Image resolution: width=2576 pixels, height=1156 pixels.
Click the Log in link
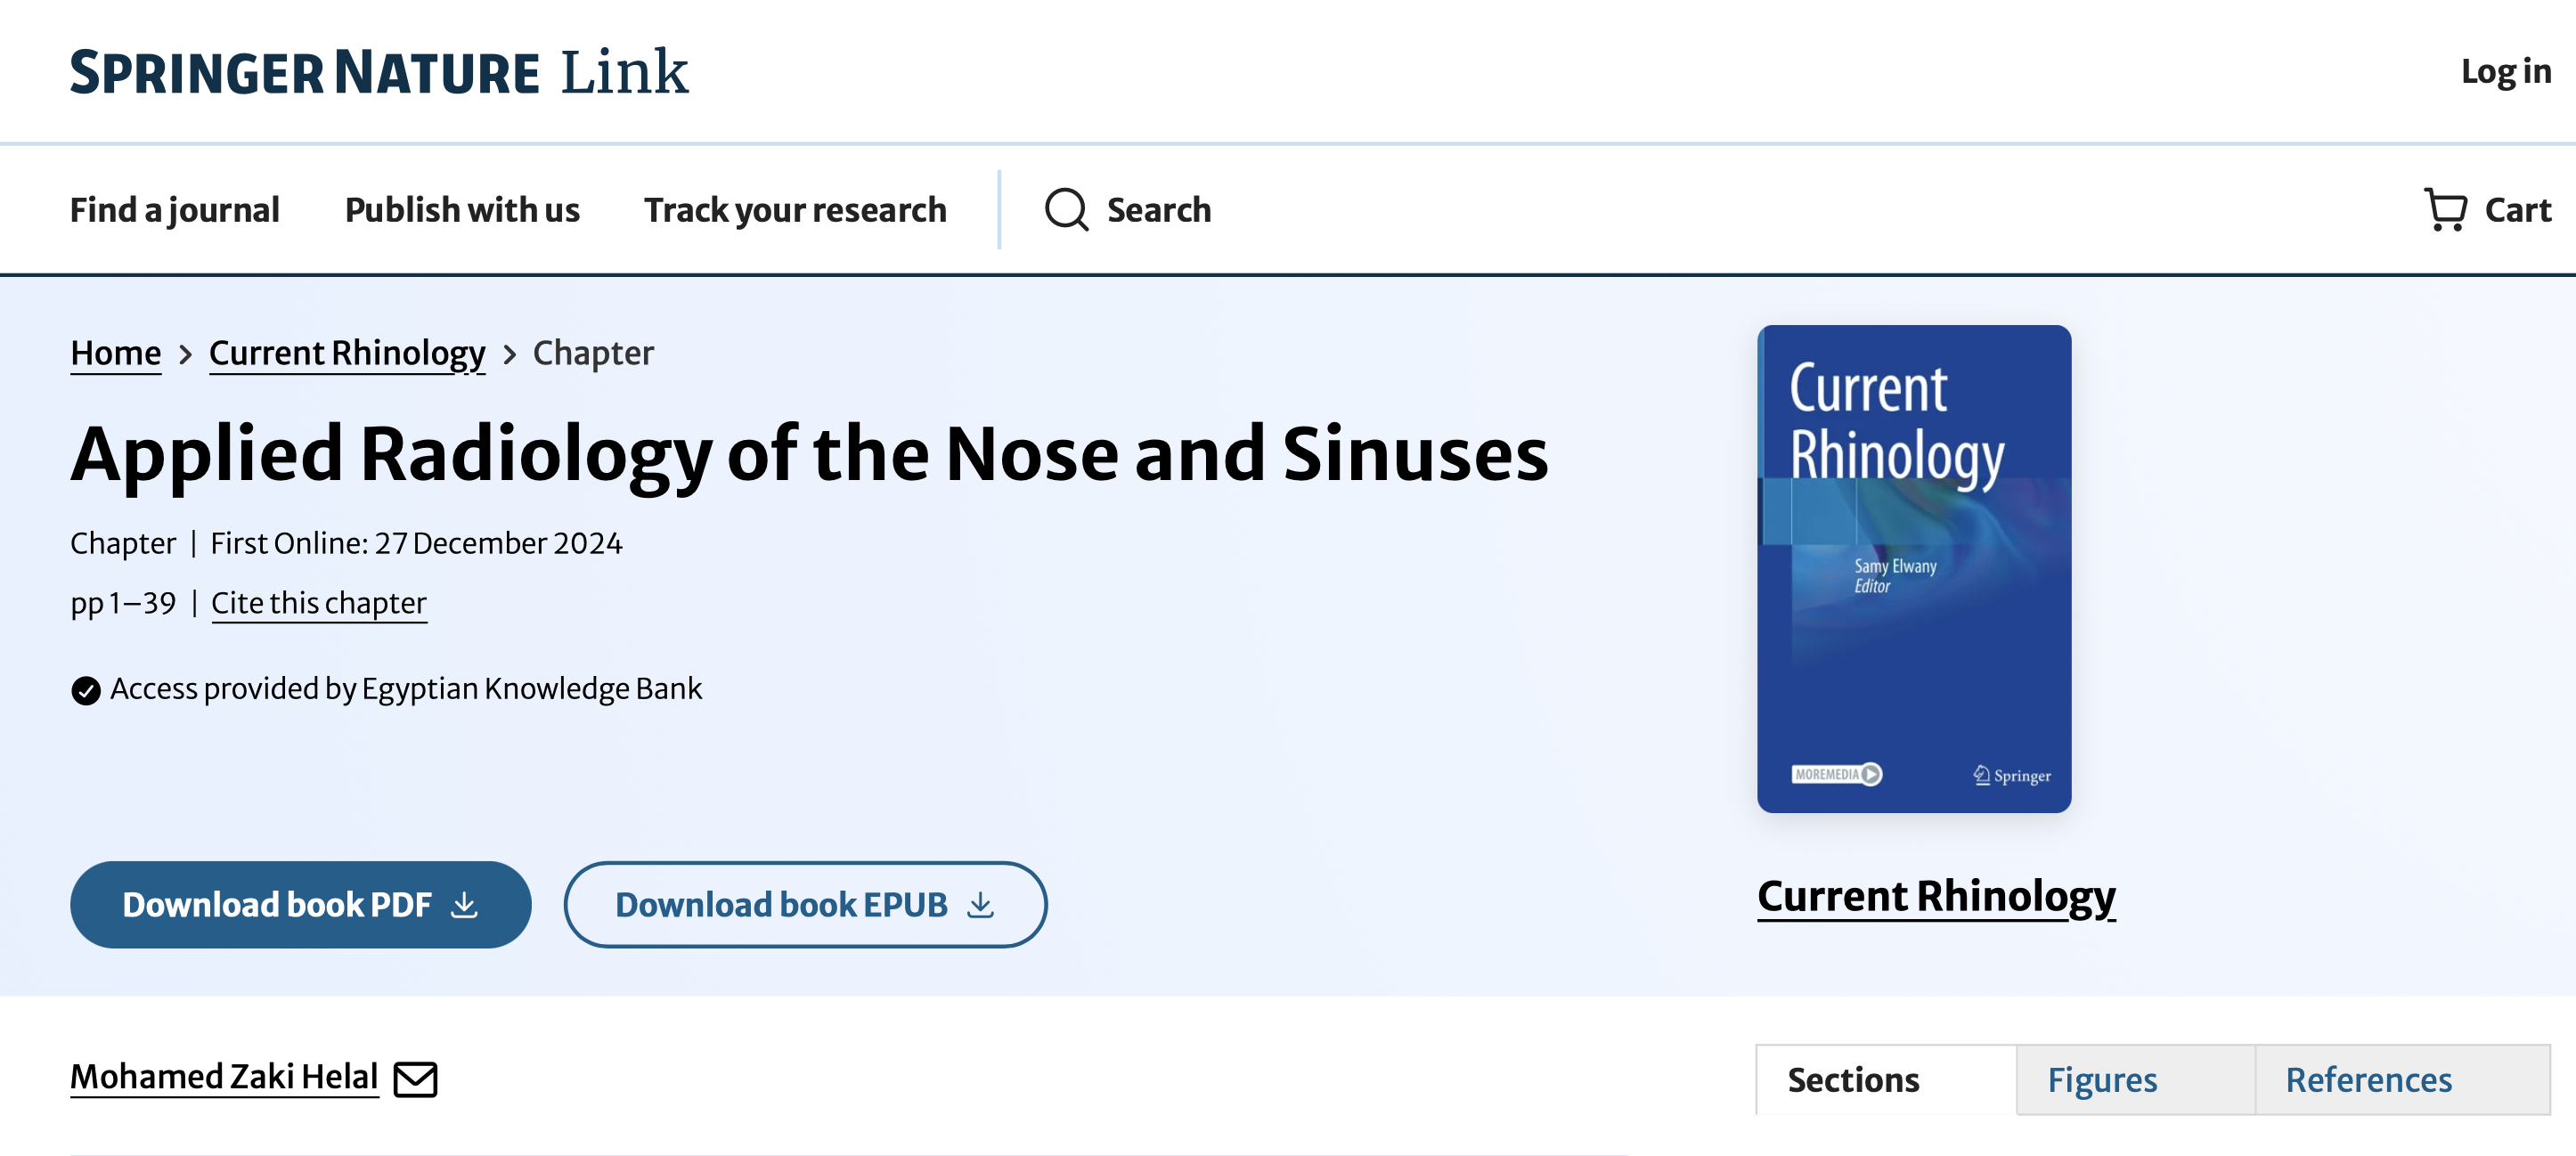click(x=2505, y=72)
